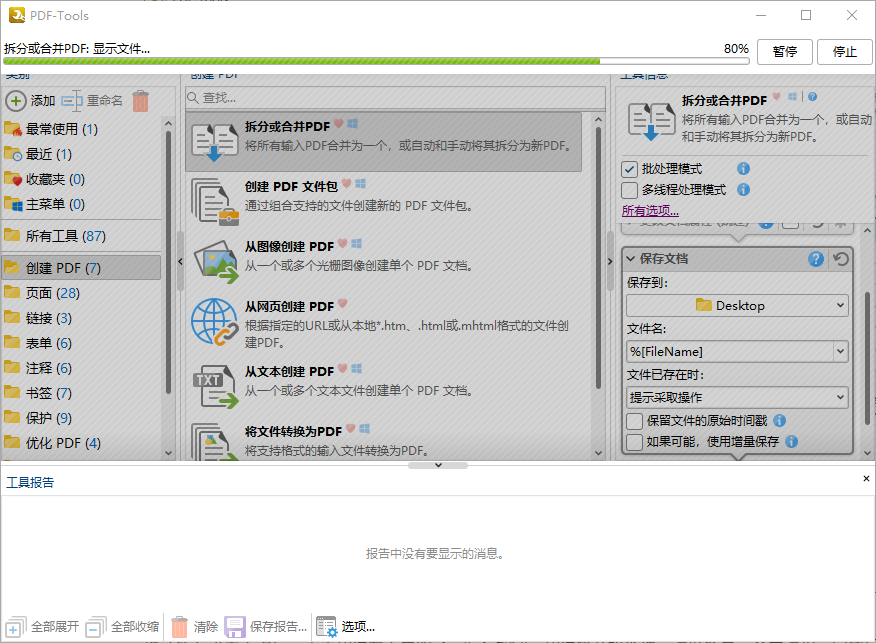Select the 将文件转换为PDF tool icon
This screenshot has width=876, height=643.
215,442
